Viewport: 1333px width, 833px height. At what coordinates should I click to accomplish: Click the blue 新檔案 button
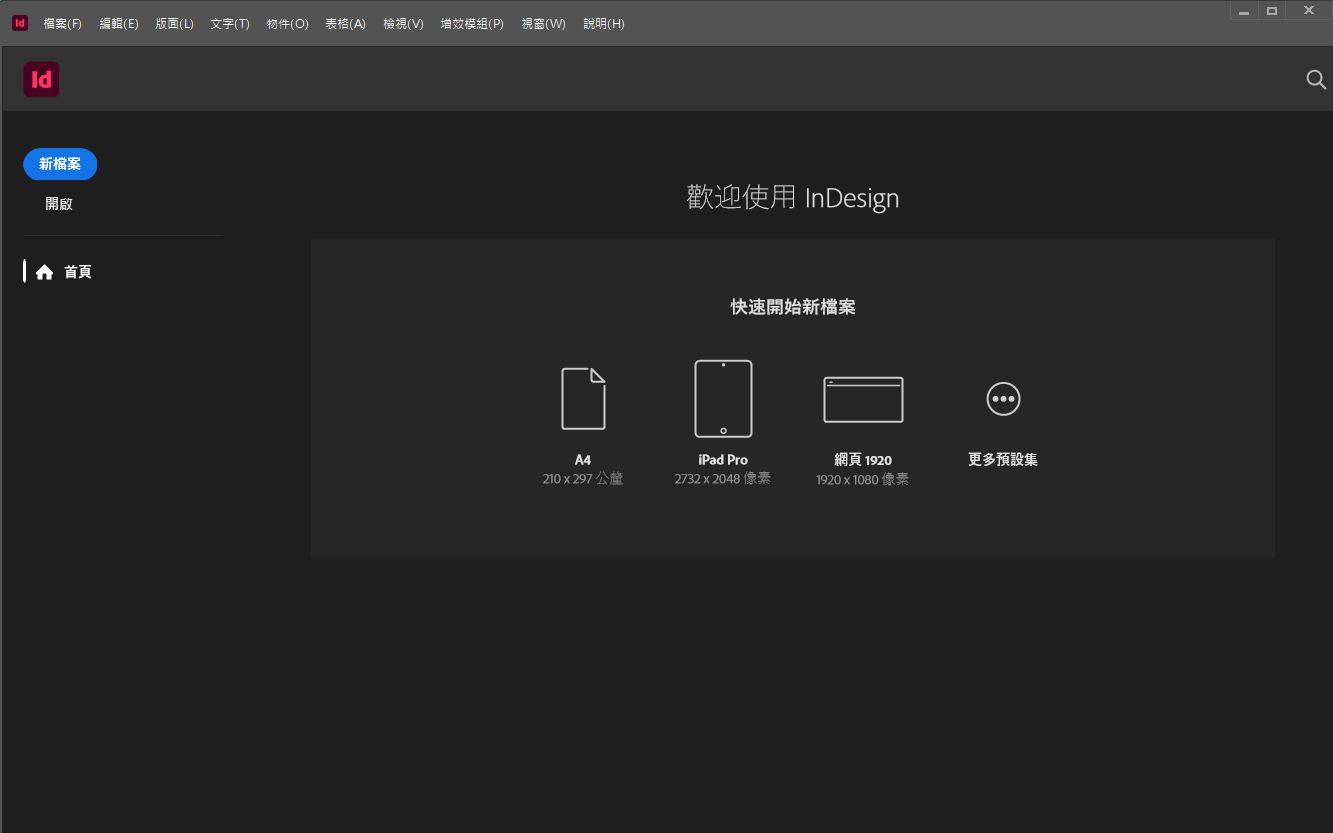pos(60,164)
